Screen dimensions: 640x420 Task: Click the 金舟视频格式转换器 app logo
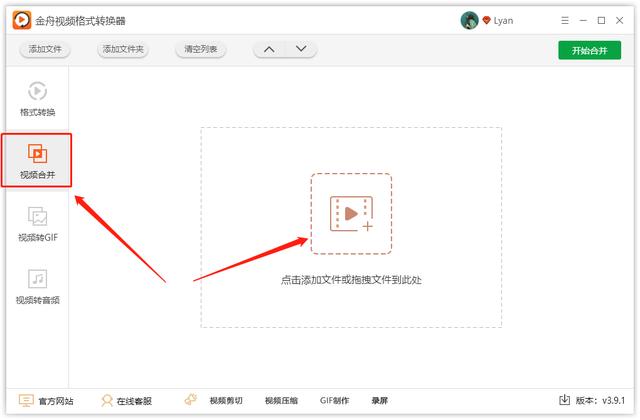(x=22, y=20)
